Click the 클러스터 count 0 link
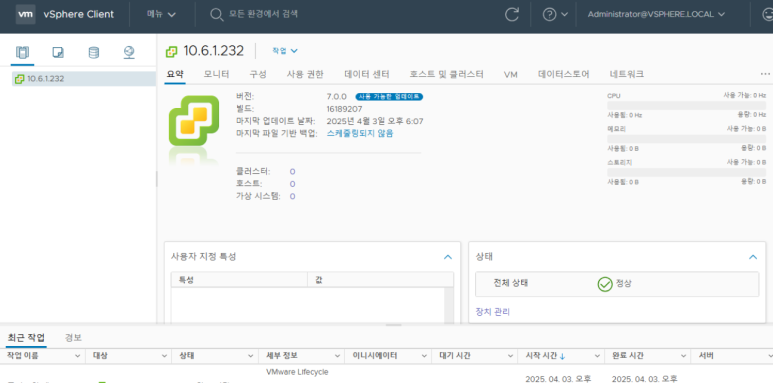Image resolution: width=773 pixels, height=383 pixels. [292, 172]
